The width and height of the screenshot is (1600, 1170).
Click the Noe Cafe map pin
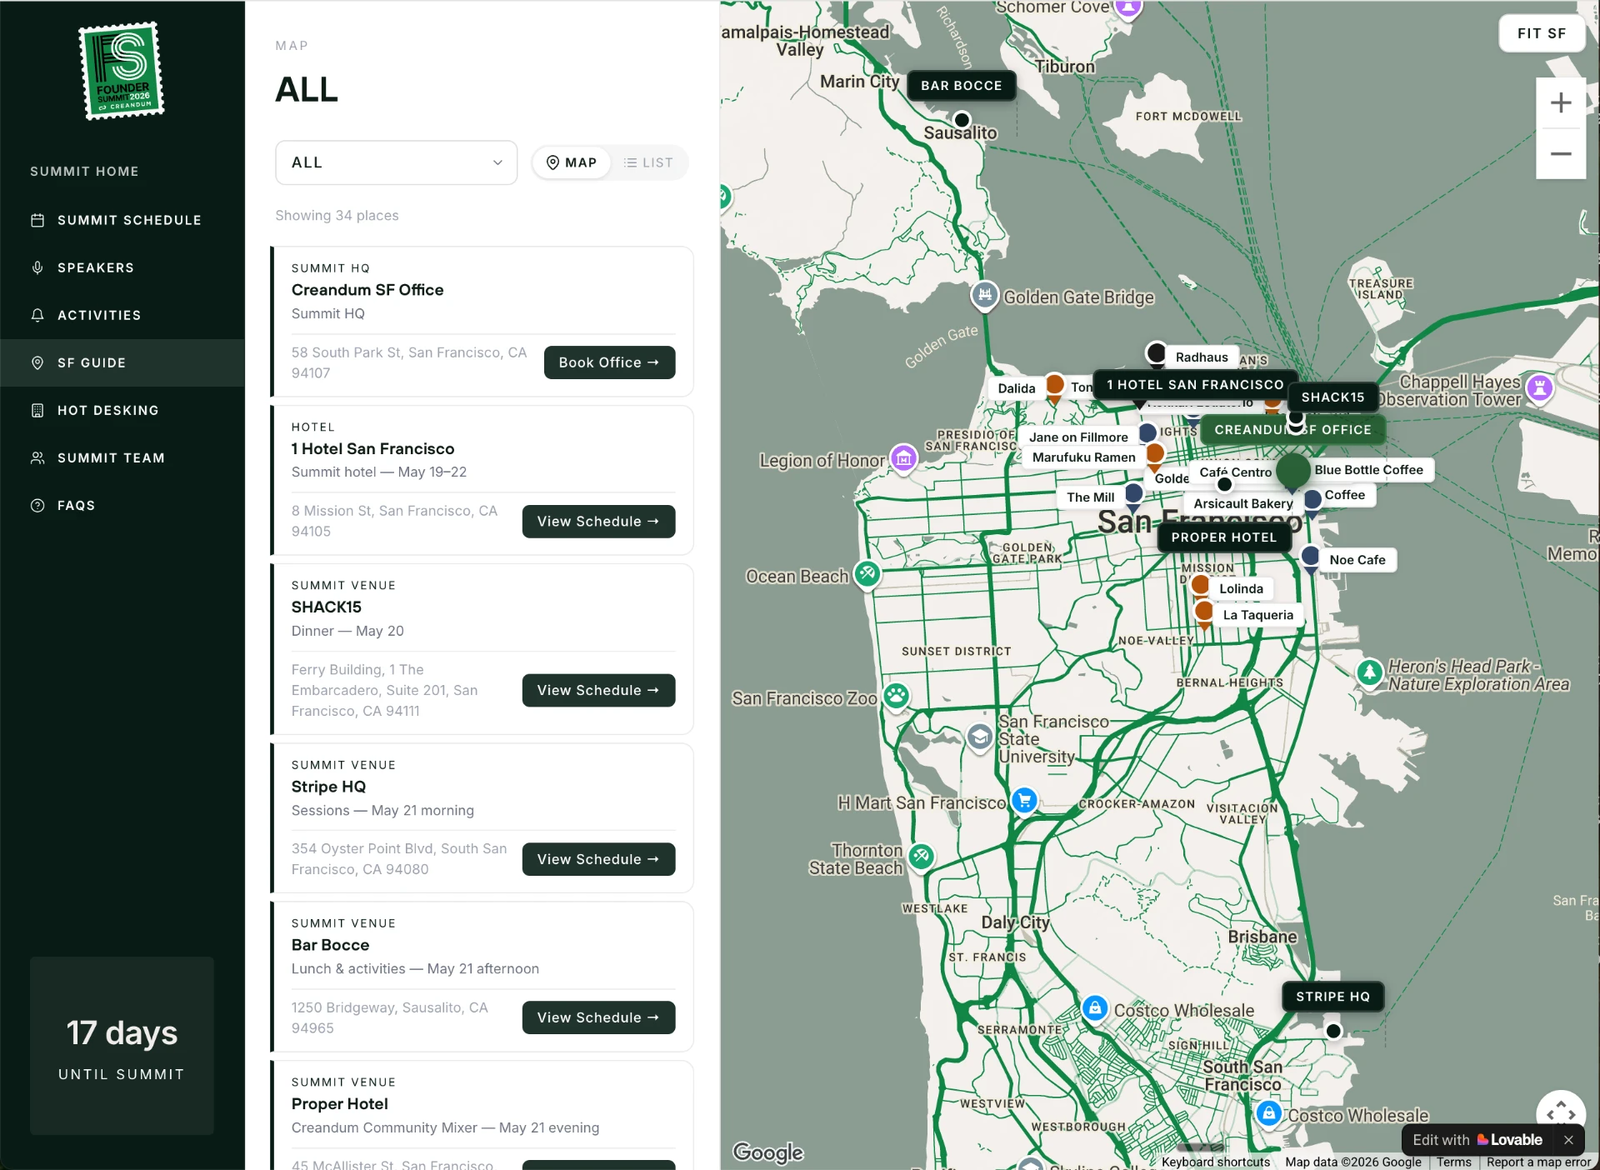coord(1310,558)
